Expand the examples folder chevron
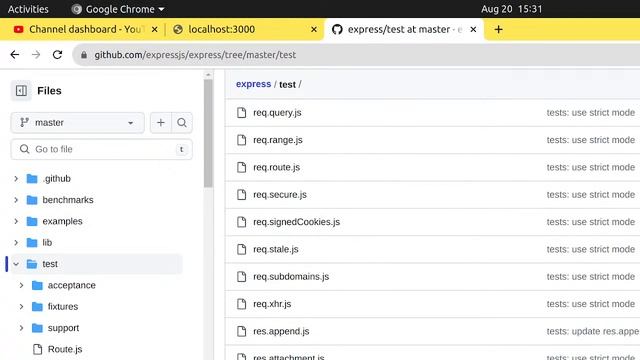 click(x=16, y=221)
